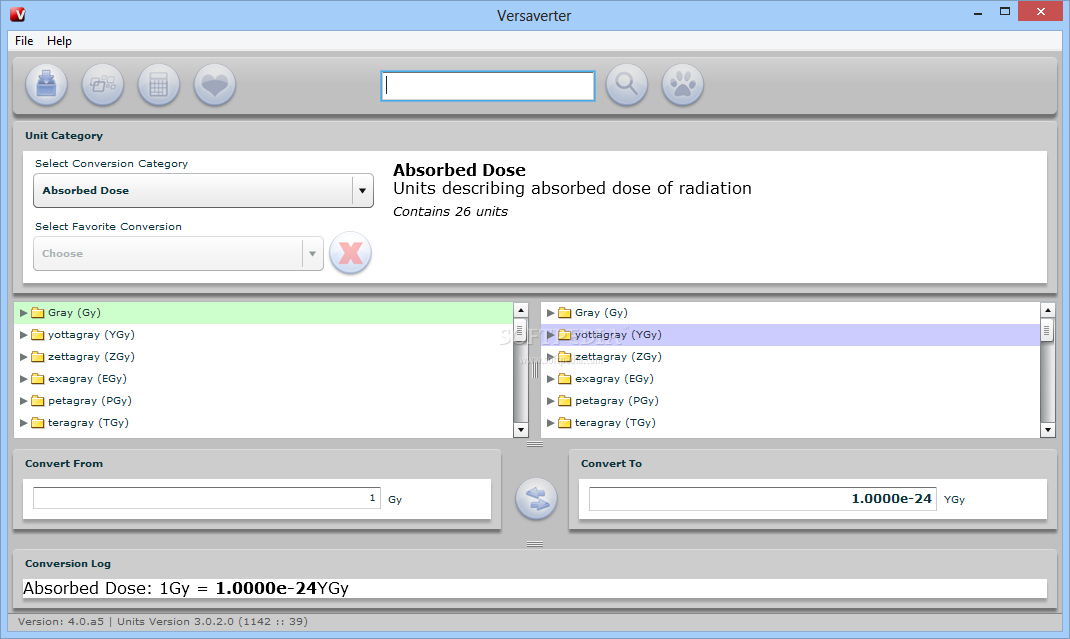
Task: Click the overlapping windows toolbar icon
Action: click(102, 85)
